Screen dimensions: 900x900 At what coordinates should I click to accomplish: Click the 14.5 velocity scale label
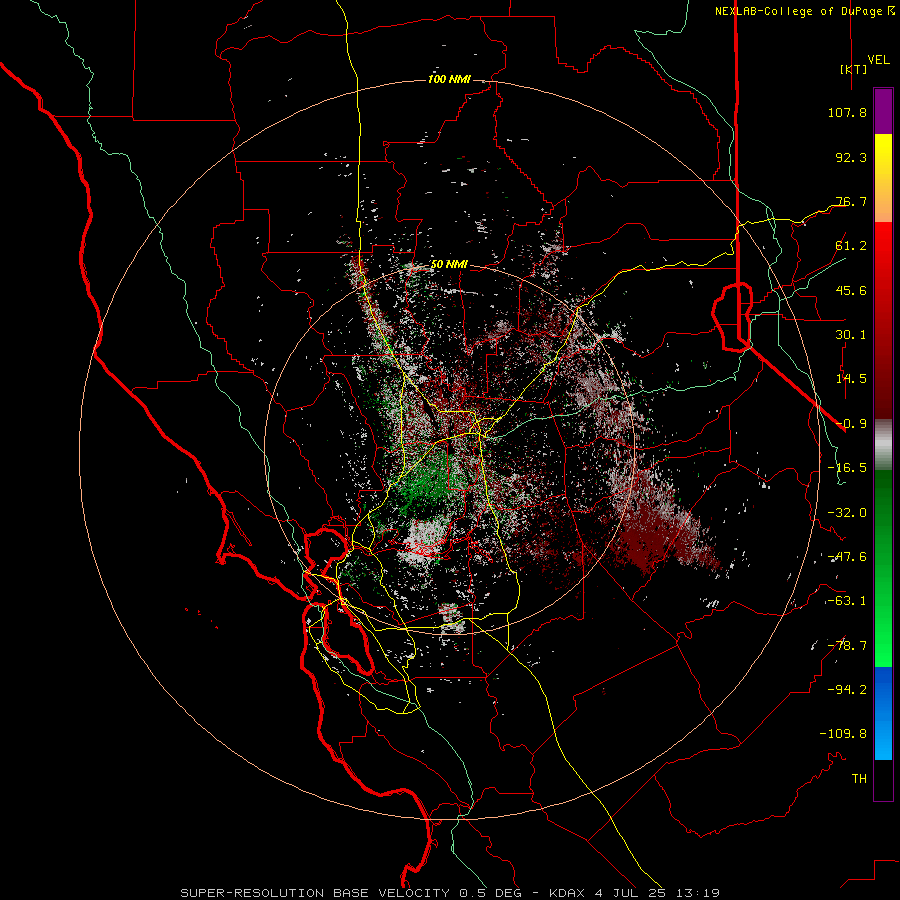tap(851, 379)
